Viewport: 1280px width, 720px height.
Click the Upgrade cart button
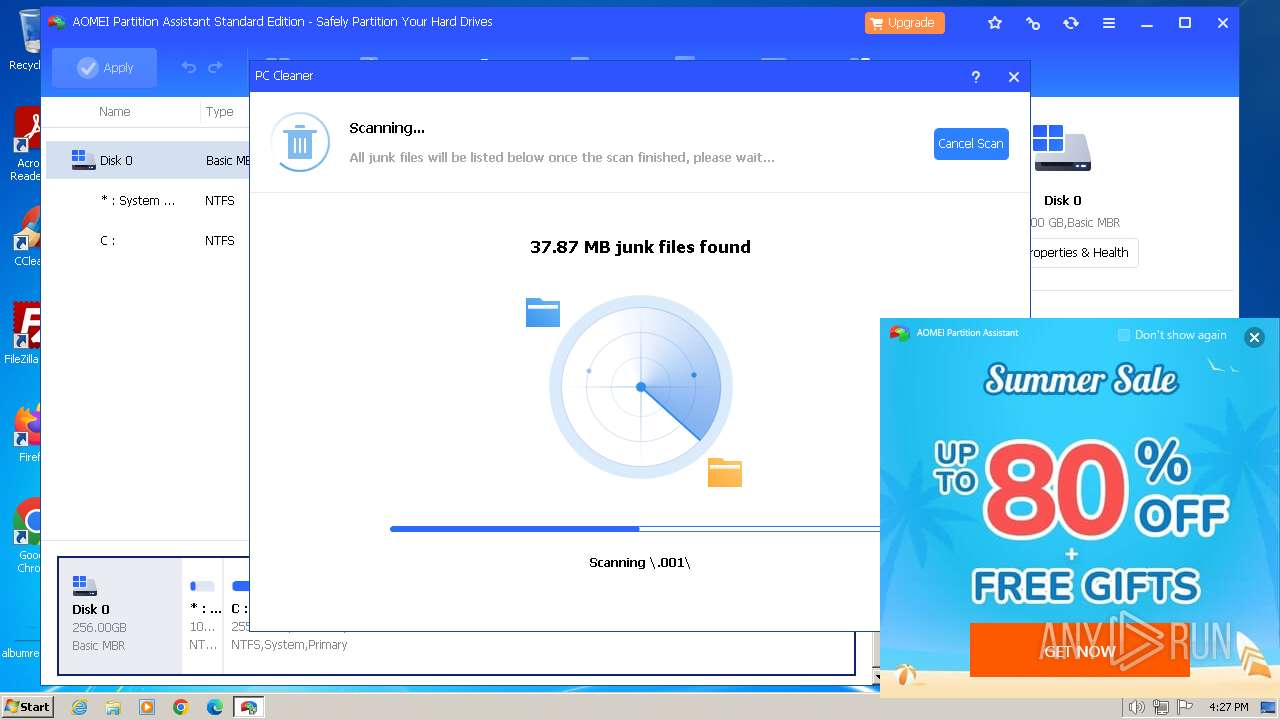[905, 23]
